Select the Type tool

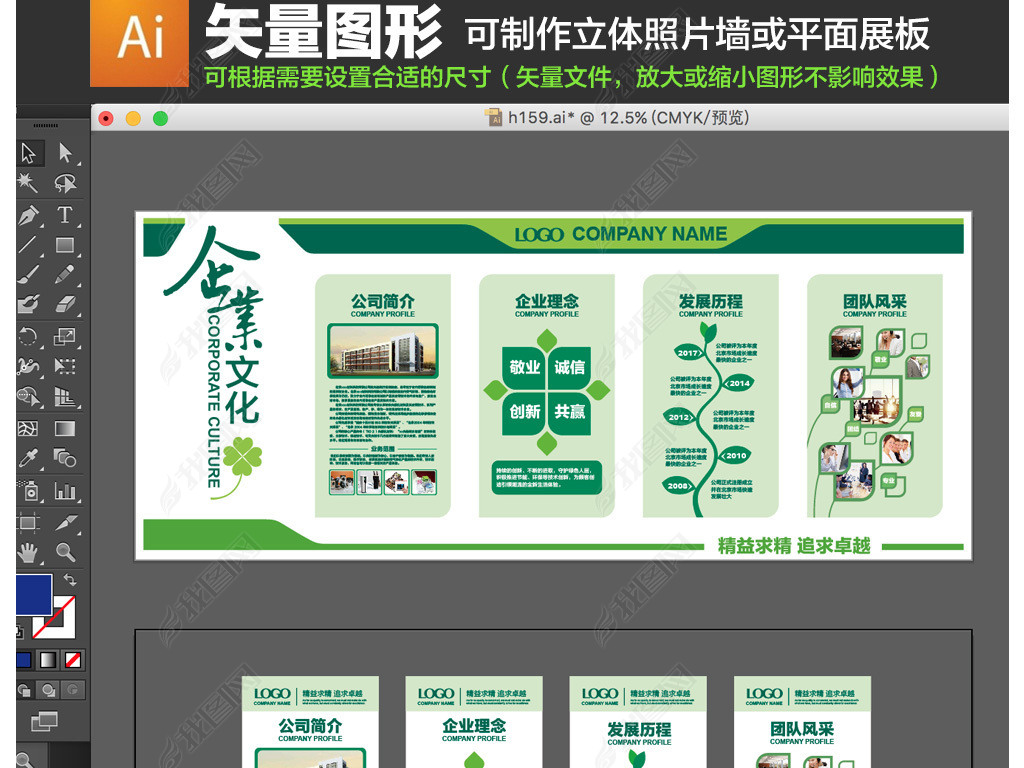click(65, 215)
